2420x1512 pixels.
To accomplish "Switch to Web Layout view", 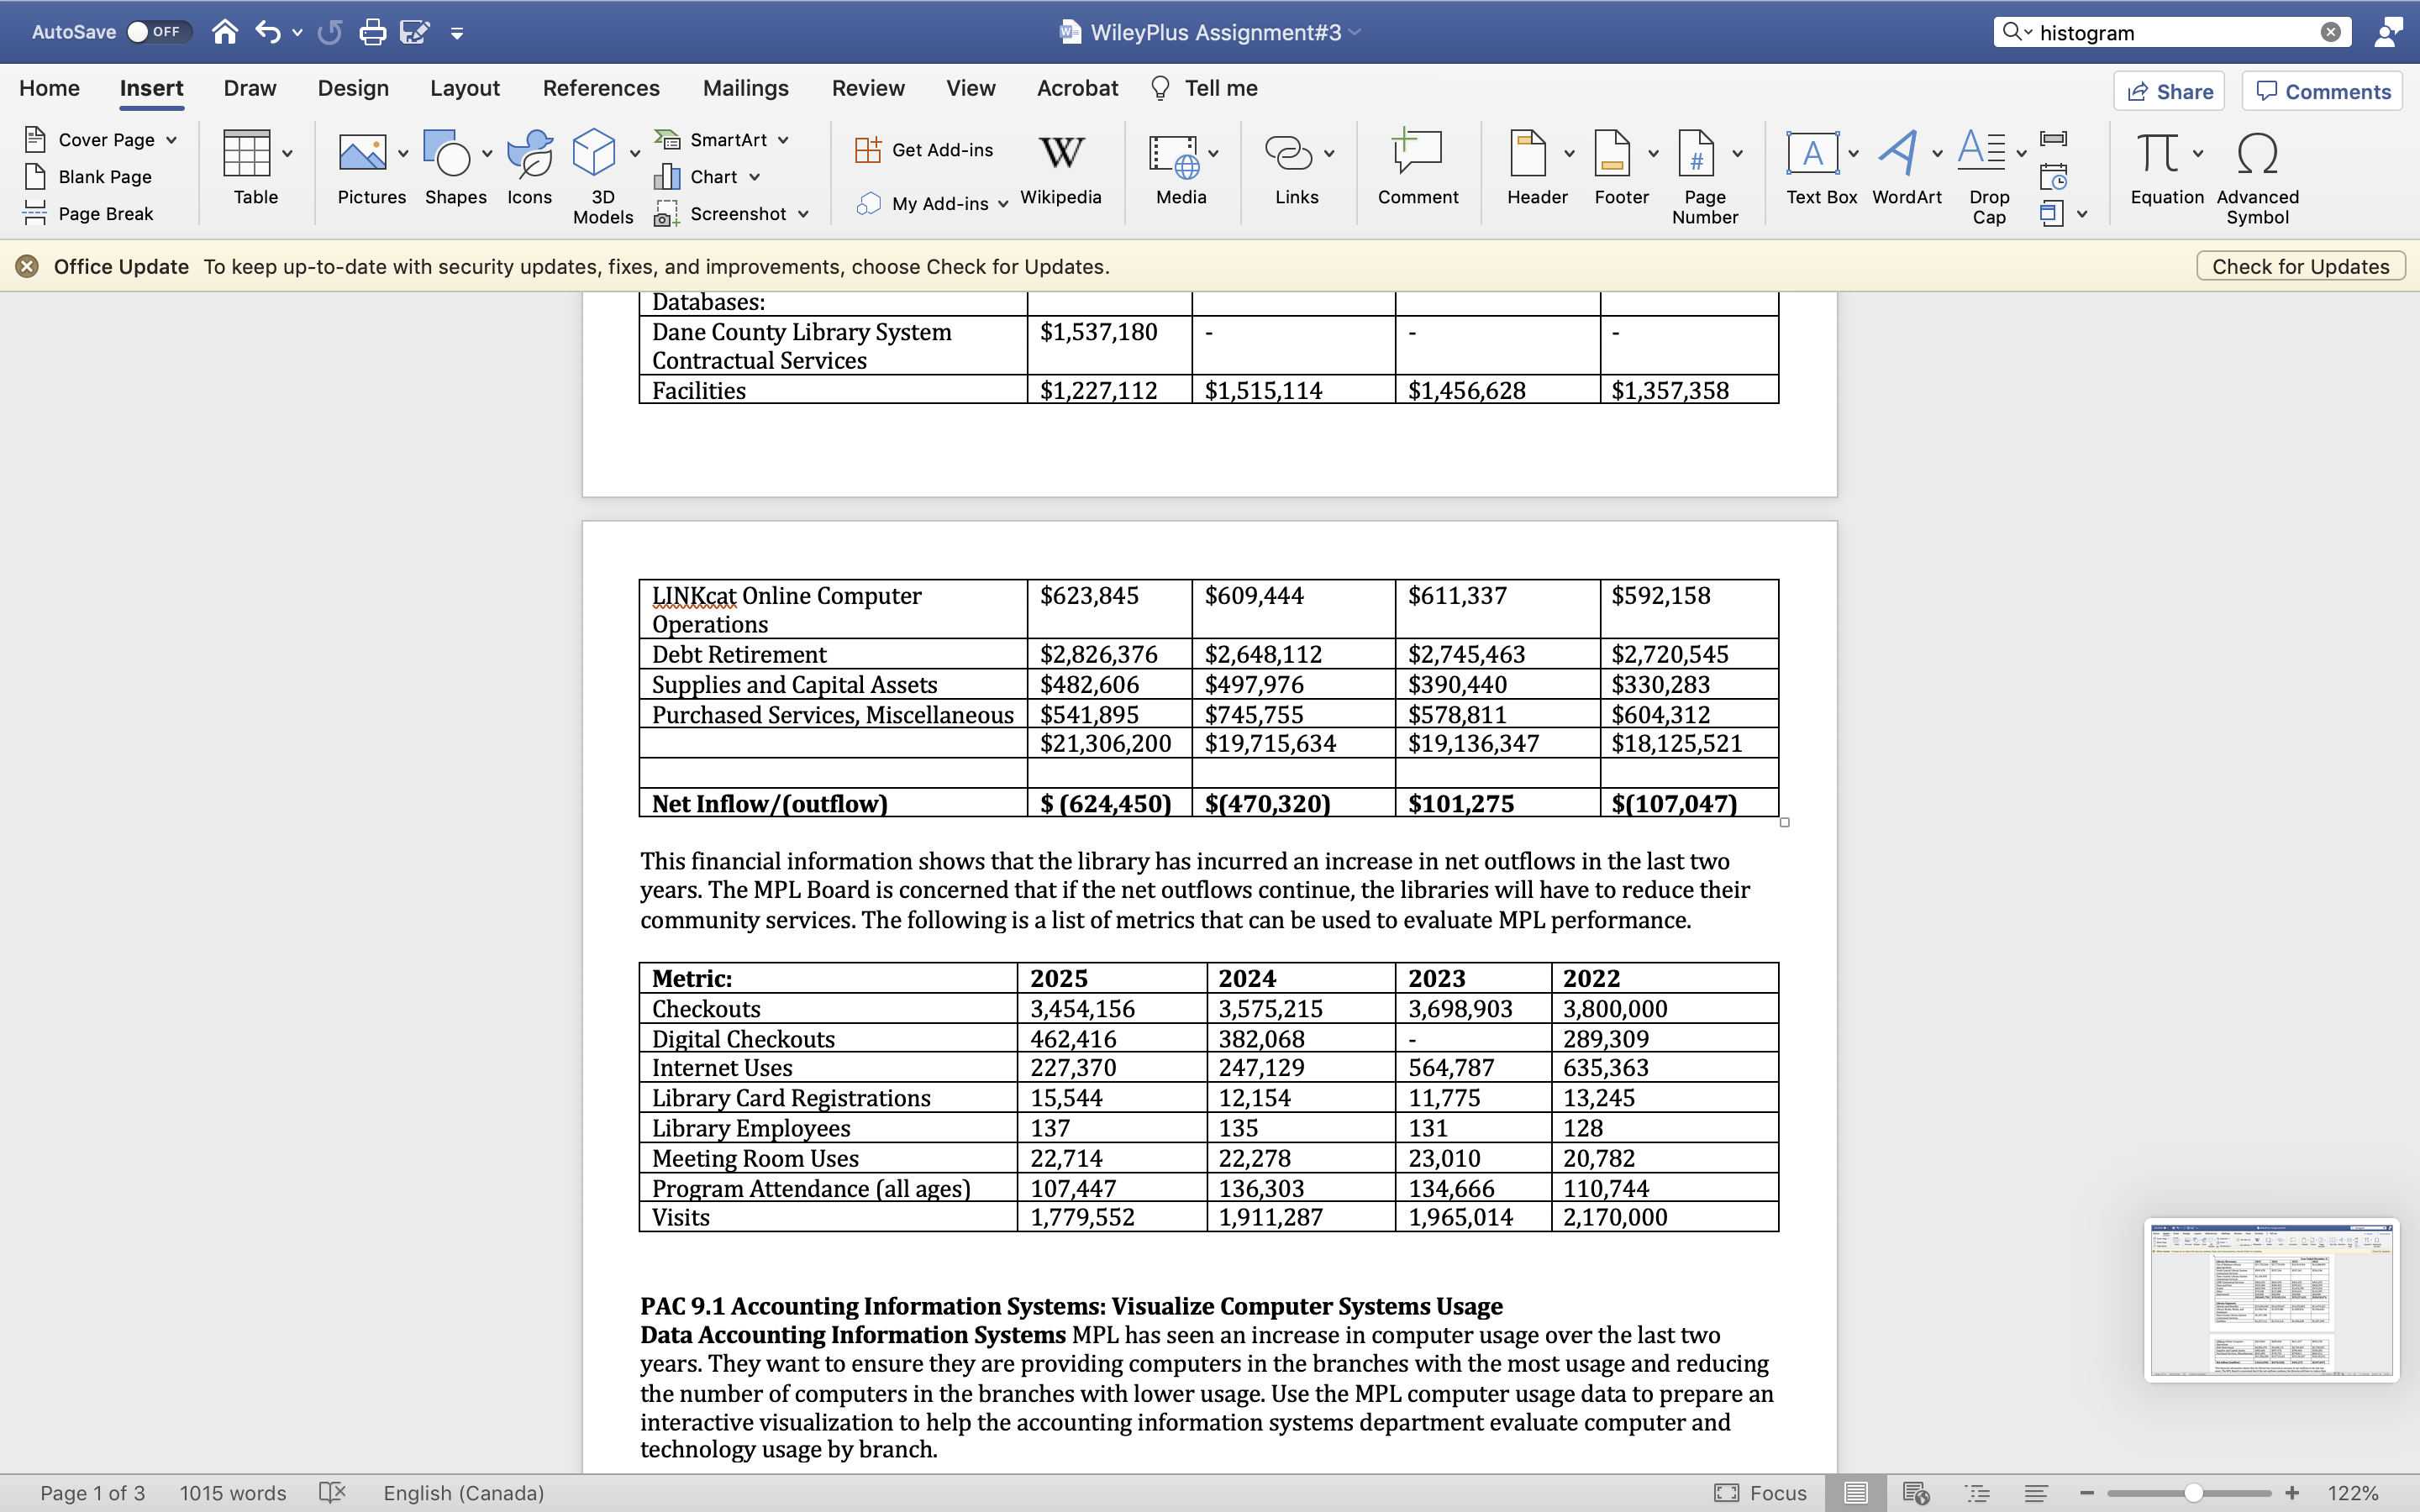I will coord(1915,1492).
